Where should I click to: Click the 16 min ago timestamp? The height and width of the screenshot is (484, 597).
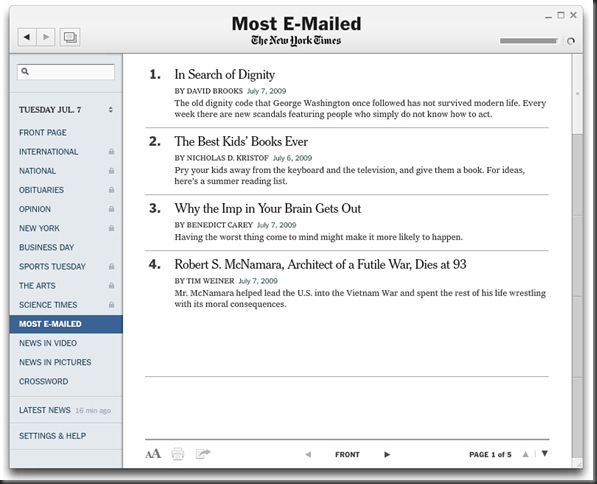pos(93,411)
